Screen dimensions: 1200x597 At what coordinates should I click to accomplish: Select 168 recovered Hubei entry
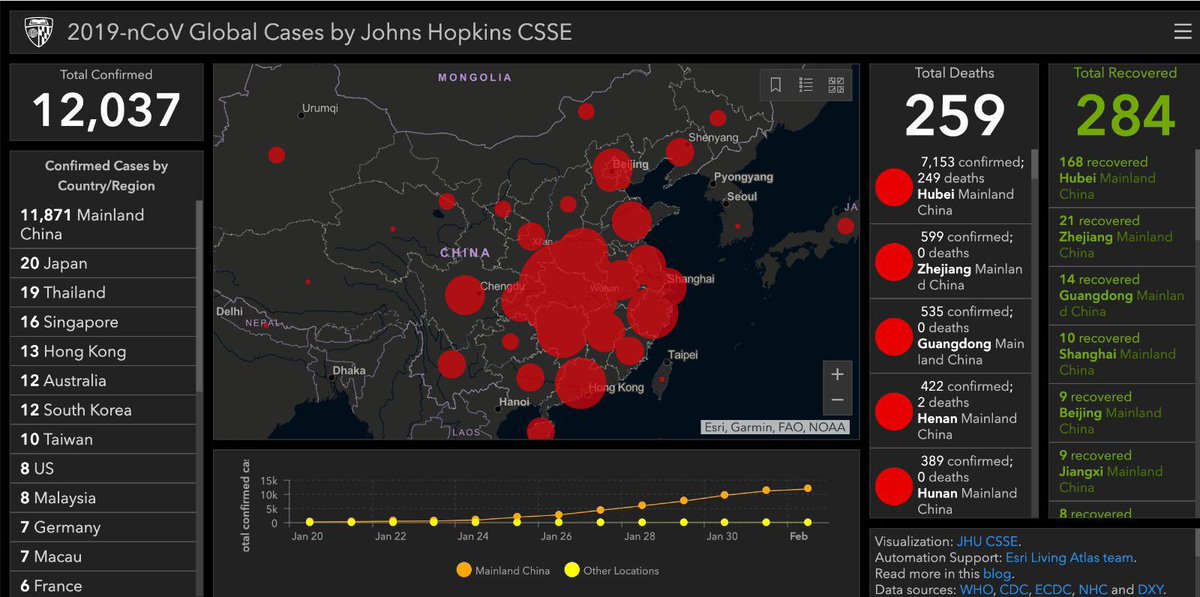pos(1121,178)
